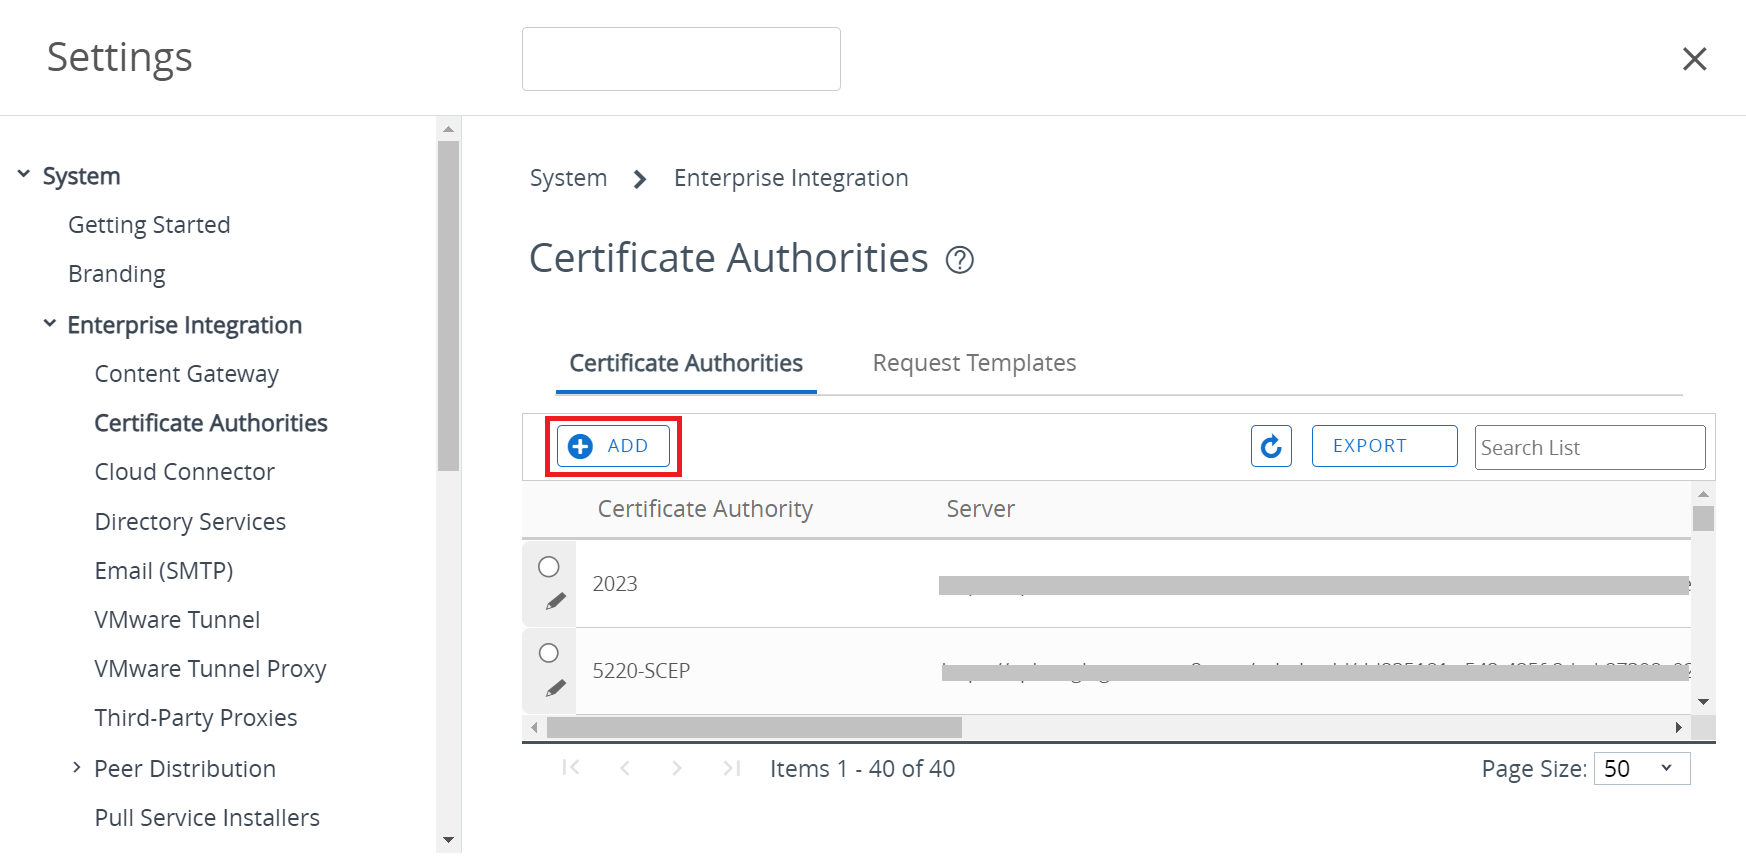
Task: Click in the Search List field
Action: 1589,447
